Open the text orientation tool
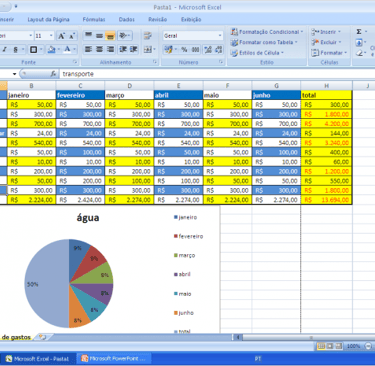Screen dimensions: 375x366 125,35
